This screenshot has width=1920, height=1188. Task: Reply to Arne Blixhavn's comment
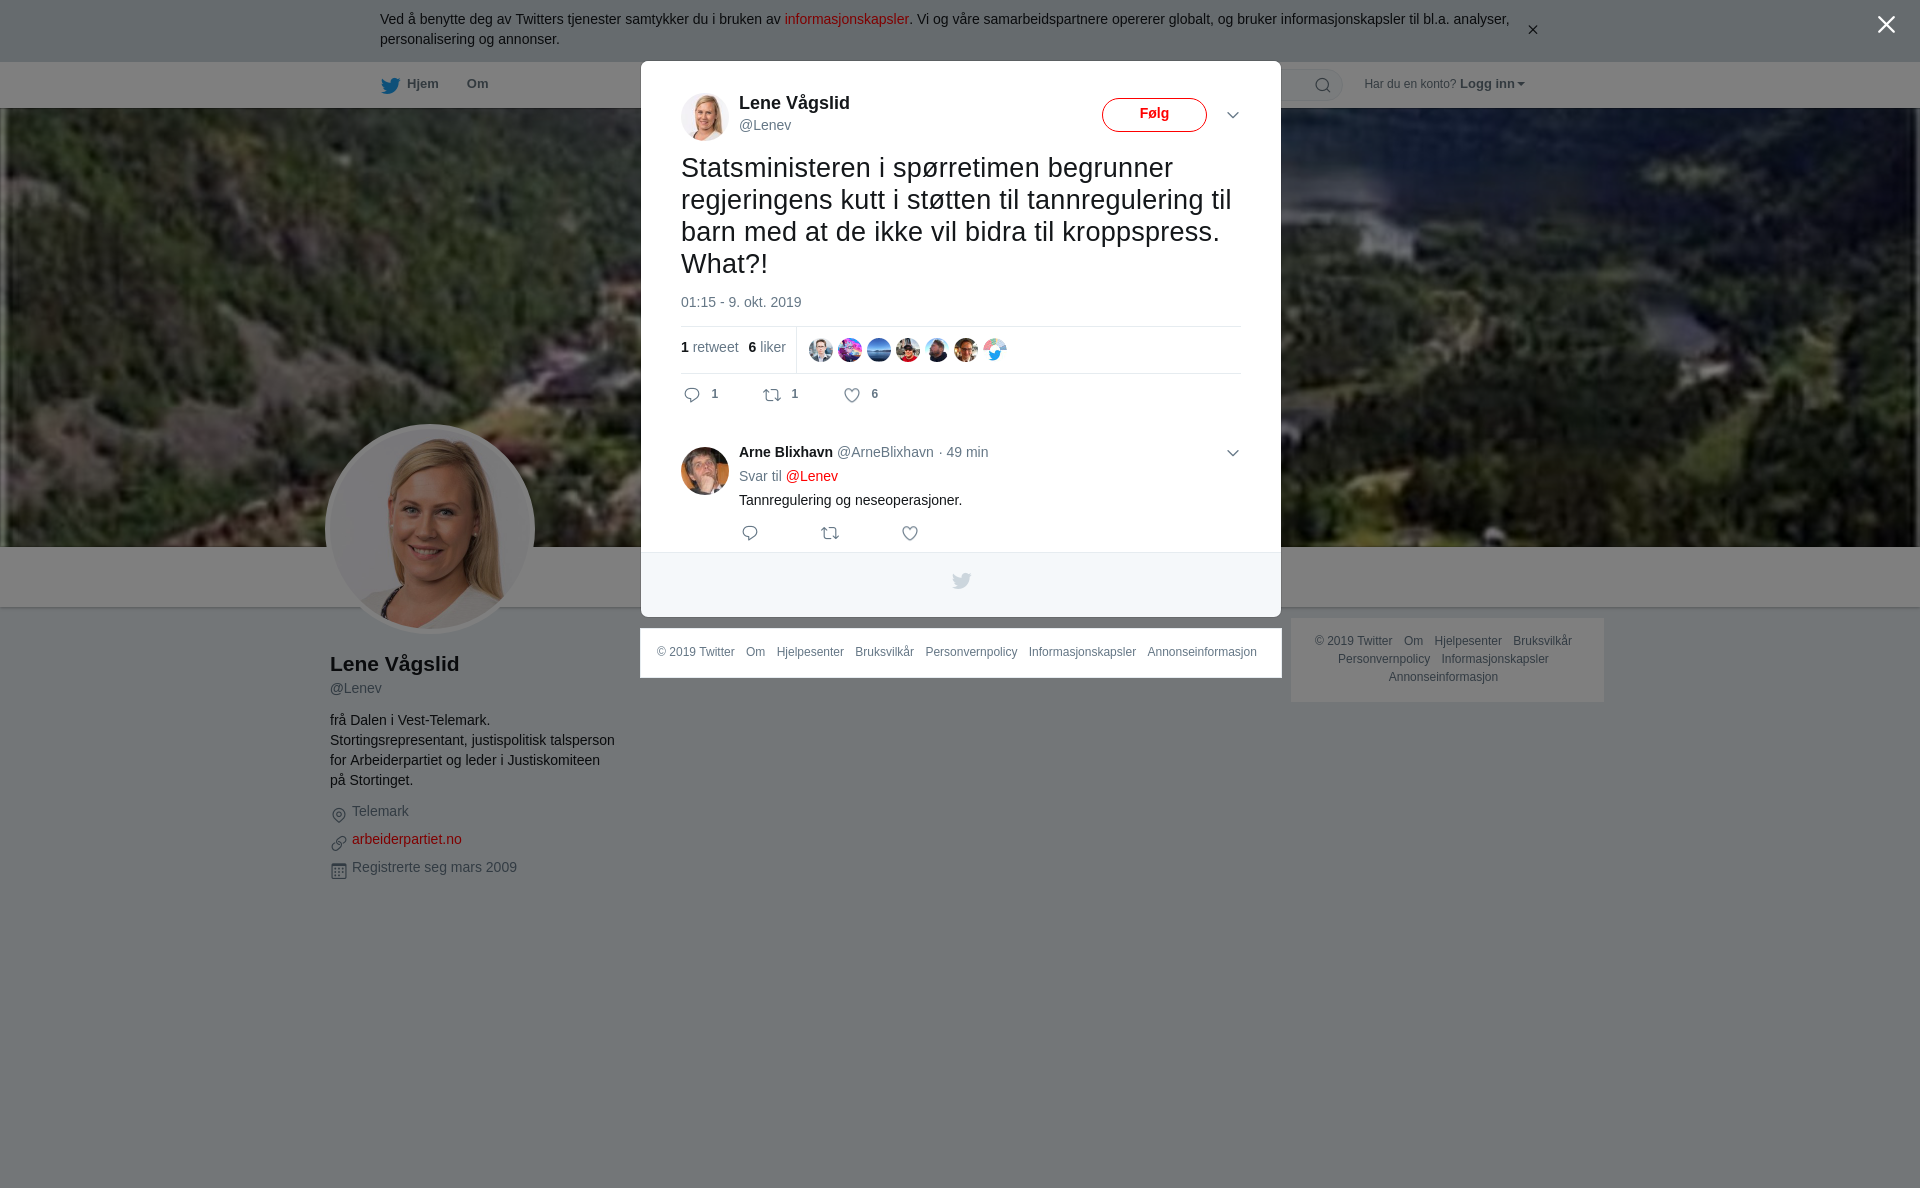pos(750,533)
